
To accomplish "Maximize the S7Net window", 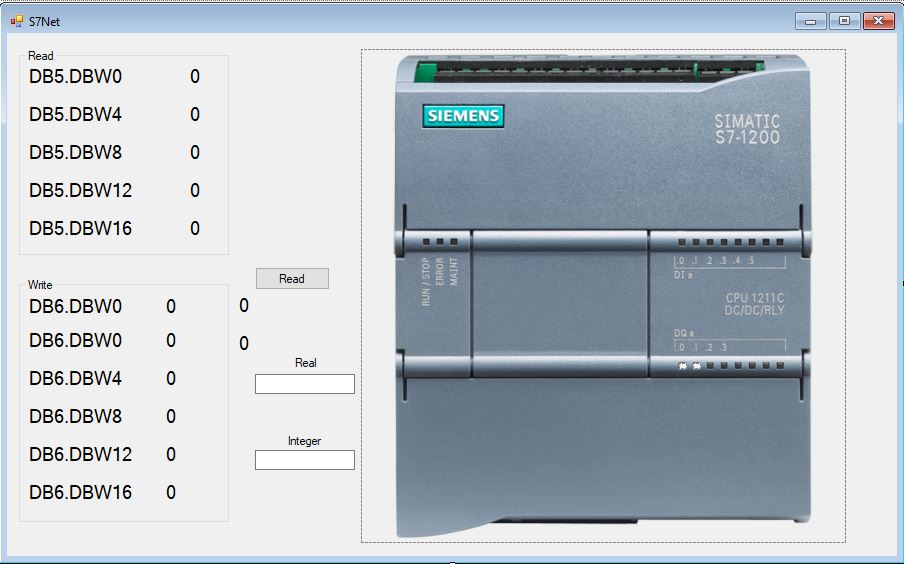I will [x=844, y=21].
